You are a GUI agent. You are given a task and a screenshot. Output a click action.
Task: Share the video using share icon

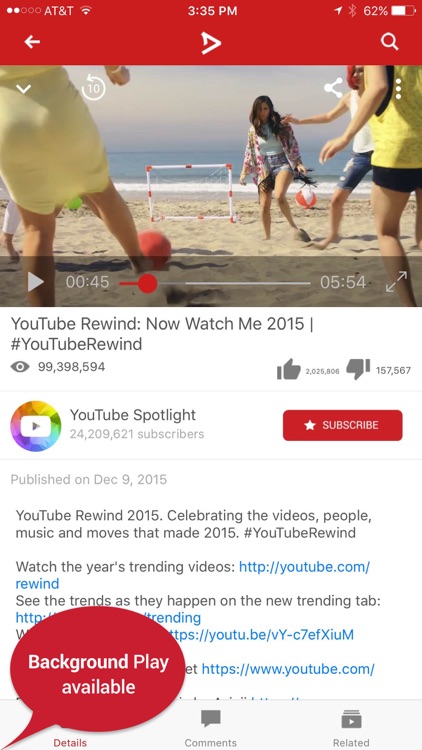pos(333,88)
